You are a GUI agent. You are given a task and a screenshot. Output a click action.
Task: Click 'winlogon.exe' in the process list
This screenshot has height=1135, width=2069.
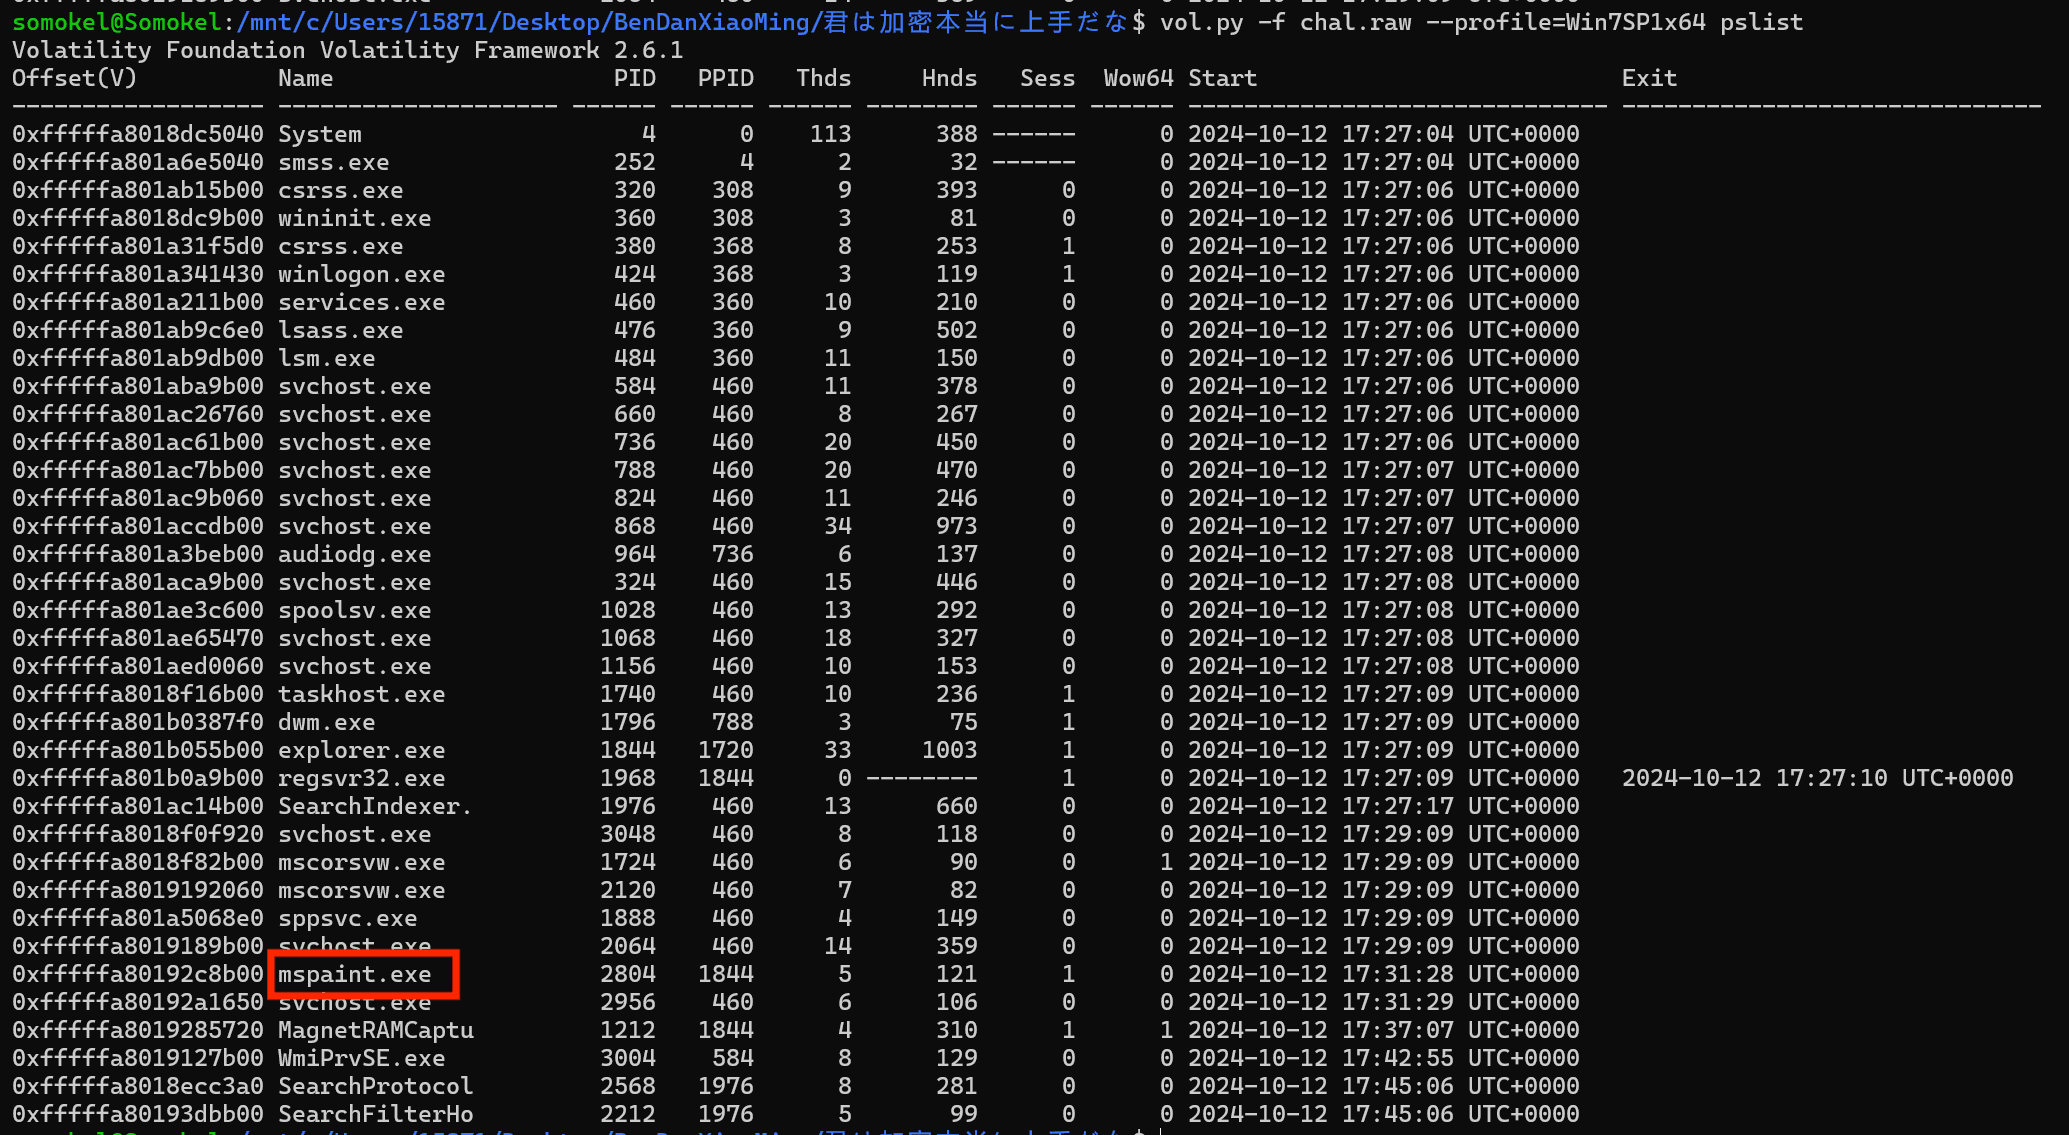pos(362,274)
